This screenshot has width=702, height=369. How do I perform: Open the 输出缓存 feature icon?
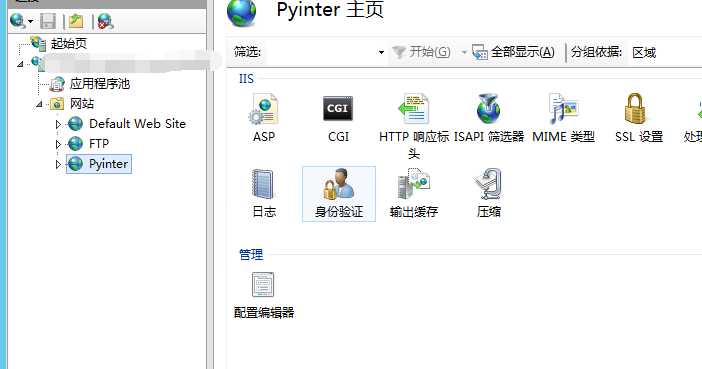(414, 184)
